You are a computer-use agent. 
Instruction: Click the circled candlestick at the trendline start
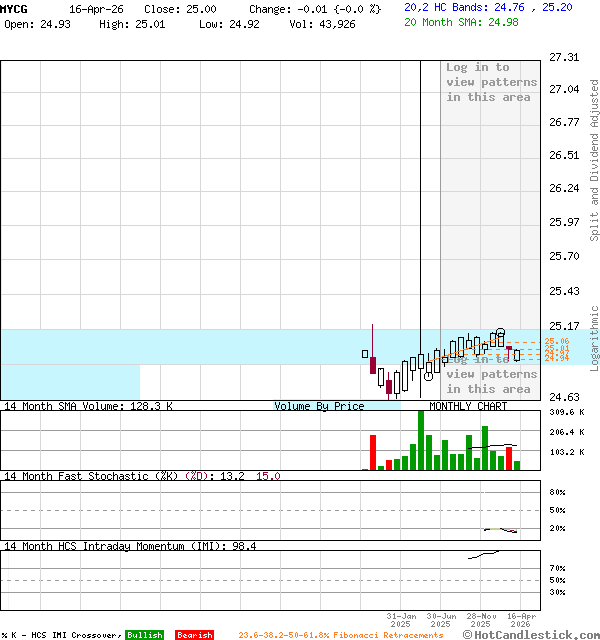pos(429,374)
